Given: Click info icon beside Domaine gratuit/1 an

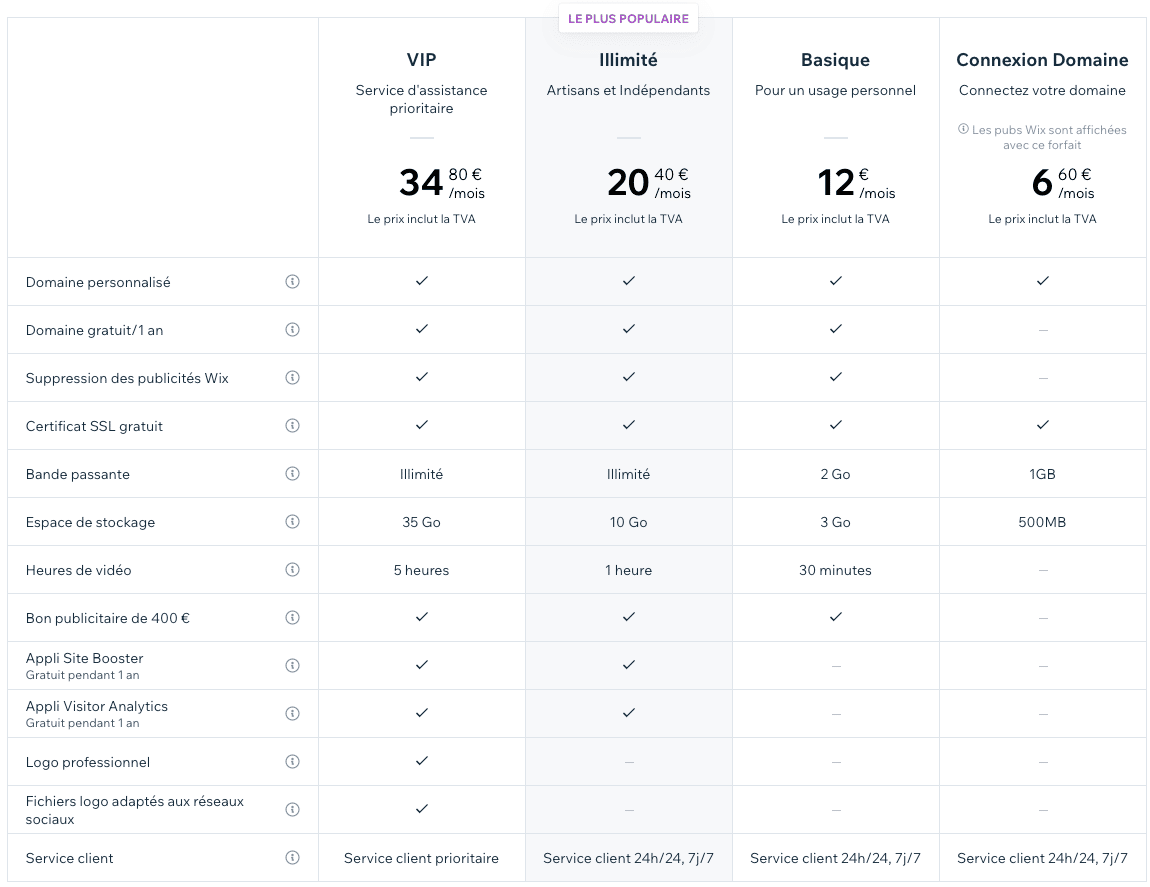Looking at the screenshot, I should tap(292, 330).
